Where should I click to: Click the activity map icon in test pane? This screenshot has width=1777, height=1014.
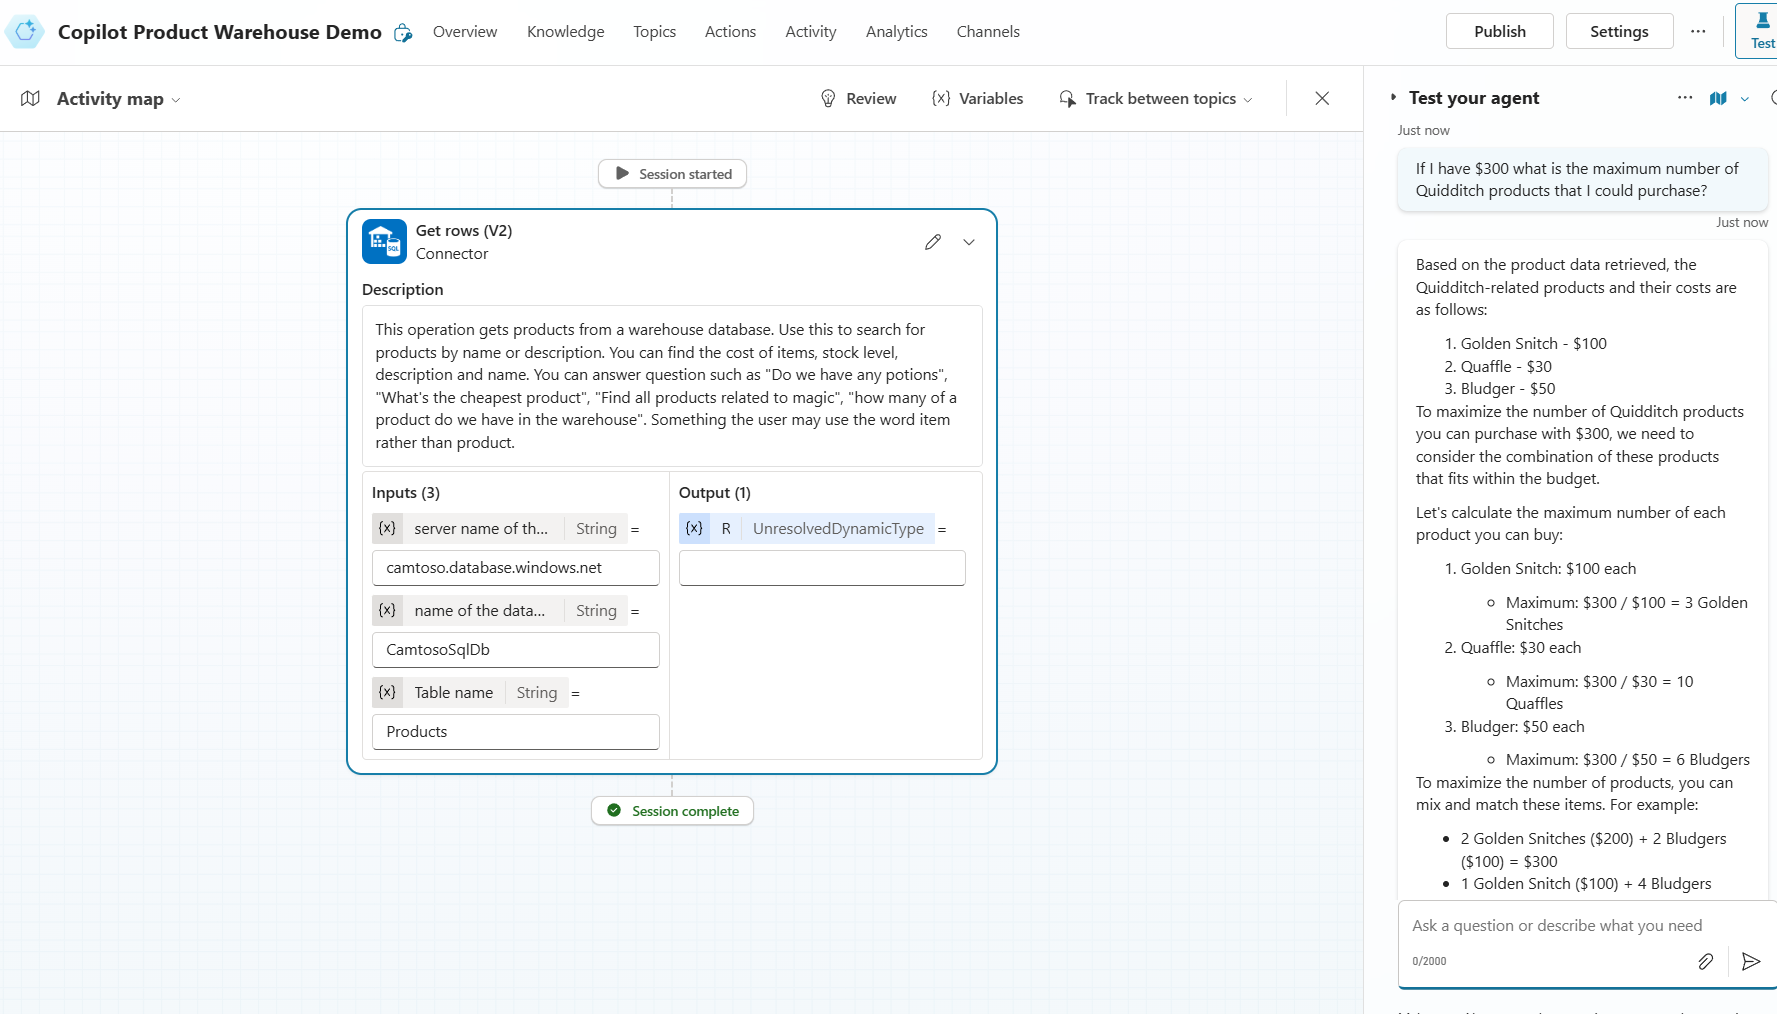click(x=1718, y=98)
